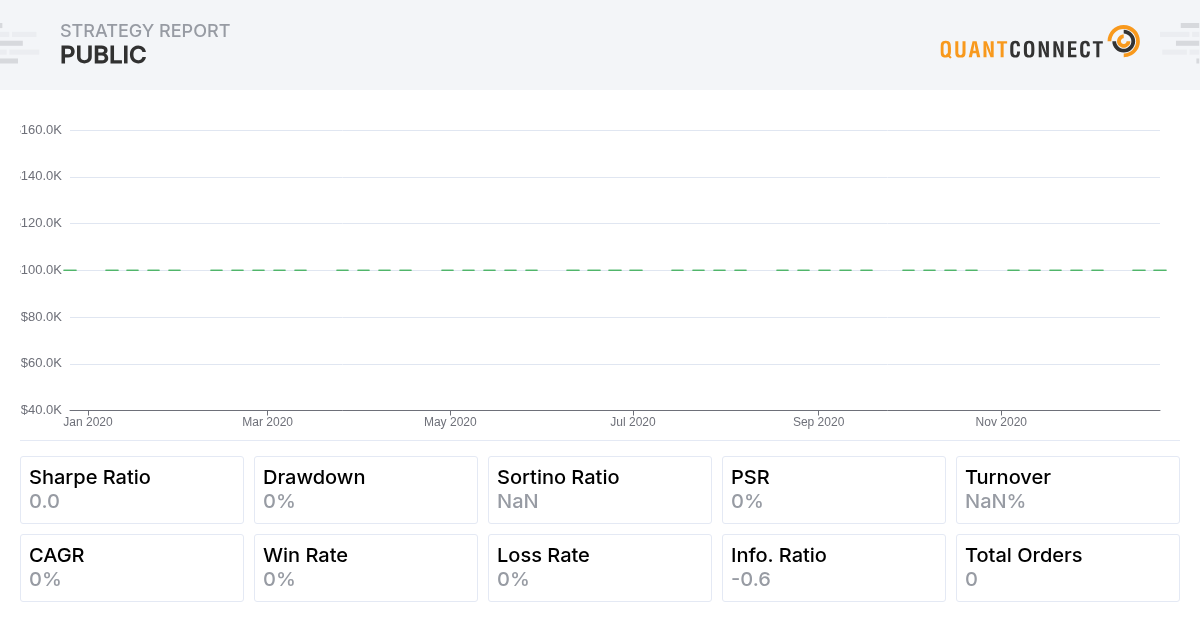Click the Sortino Ratio value NaN
1200x632 pixels.
pyautogui.click(x=518, y=502)
